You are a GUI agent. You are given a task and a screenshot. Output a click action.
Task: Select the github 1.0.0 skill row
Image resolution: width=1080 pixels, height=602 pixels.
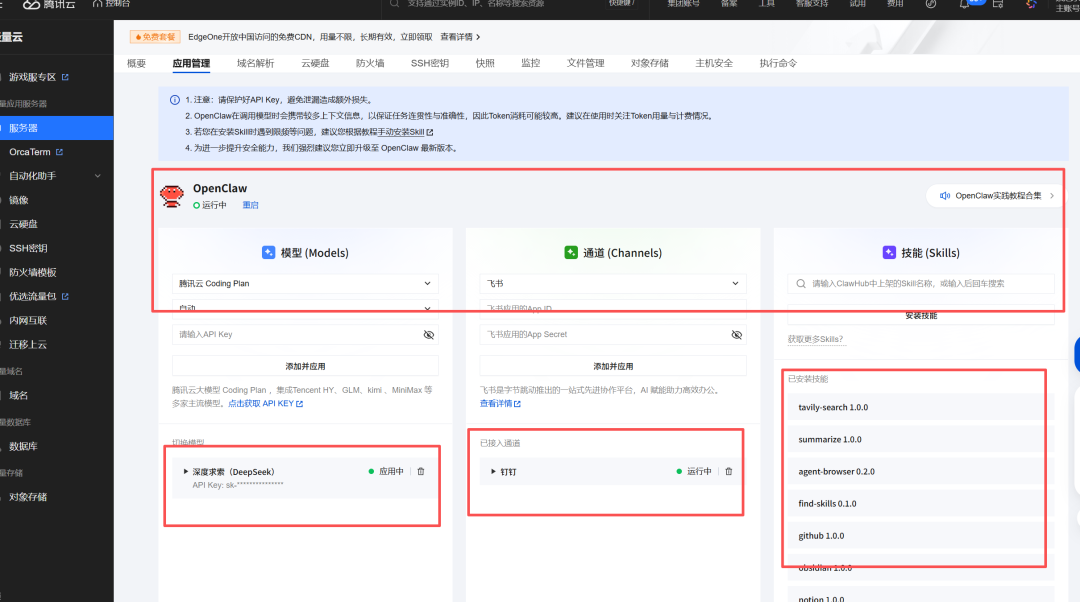tap(920, 536)
